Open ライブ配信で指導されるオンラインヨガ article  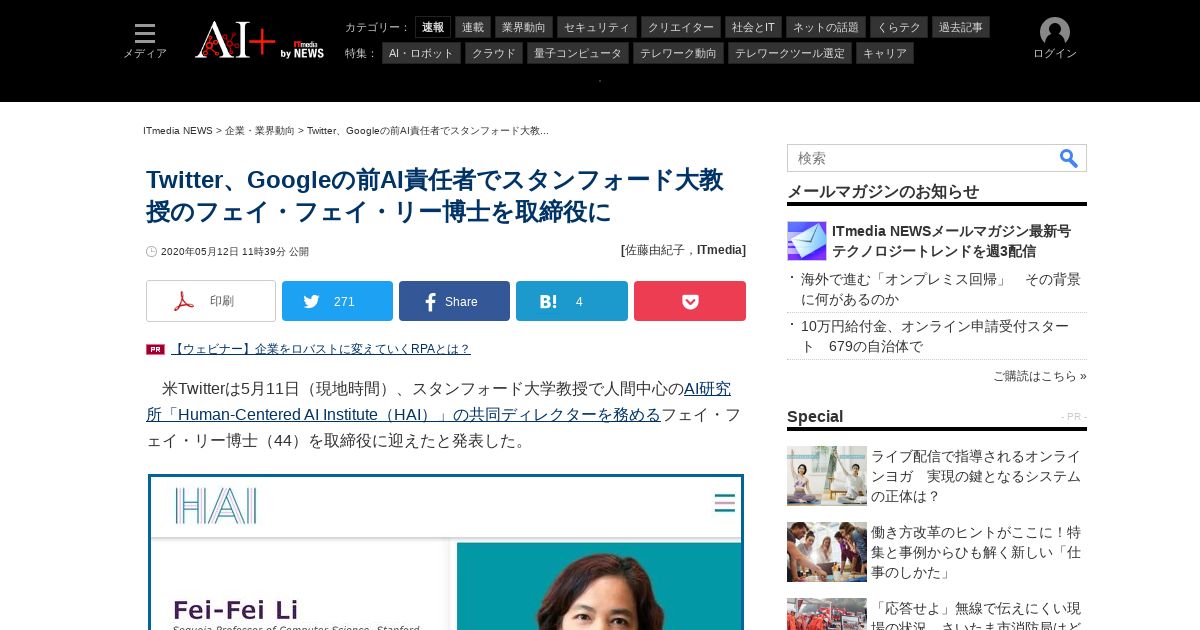[976, 476]
